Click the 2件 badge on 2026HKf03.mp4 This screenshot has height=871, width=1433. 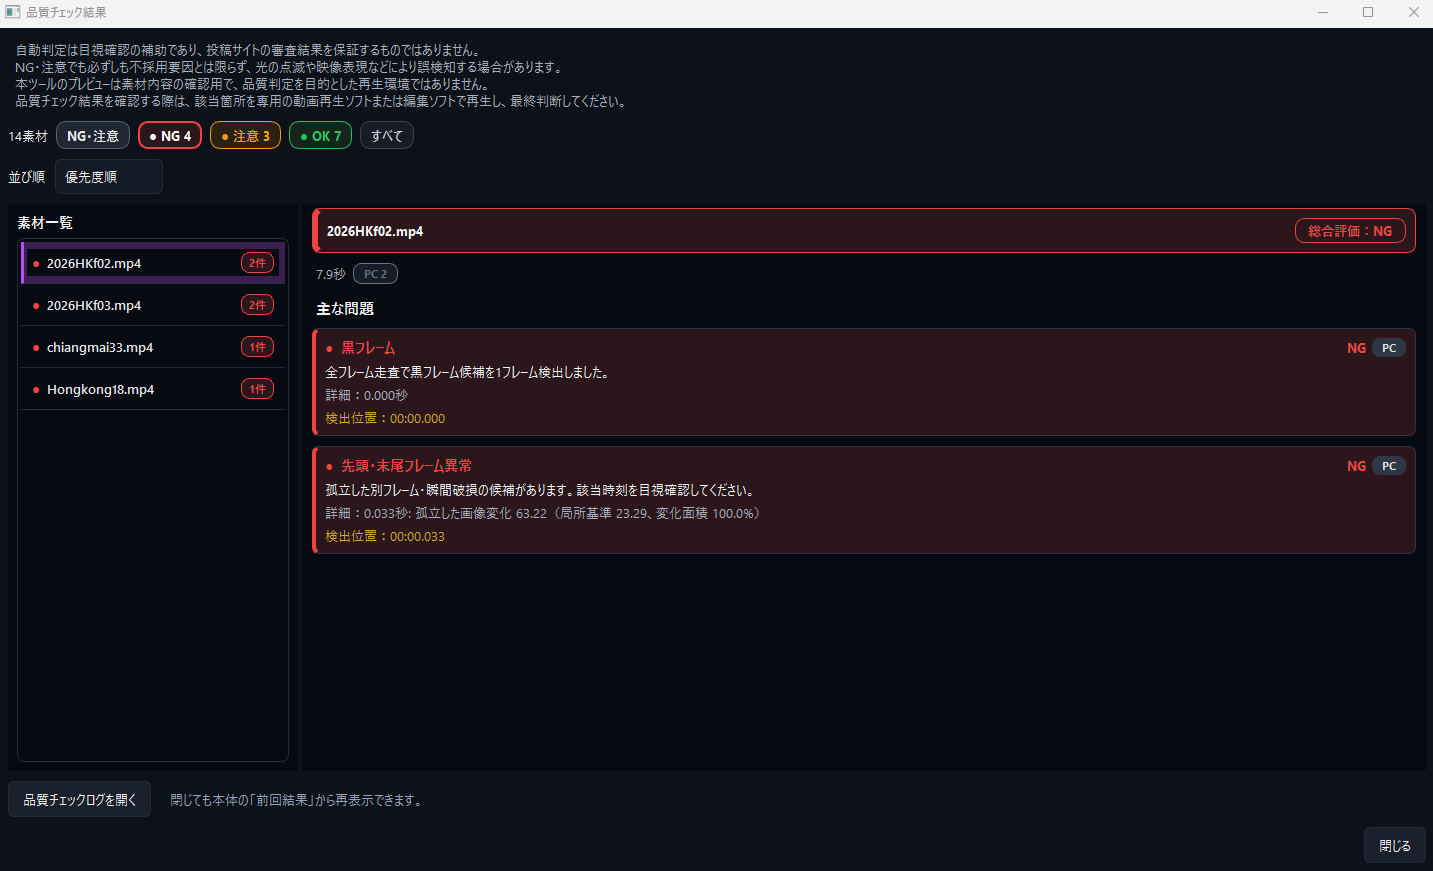257,305
